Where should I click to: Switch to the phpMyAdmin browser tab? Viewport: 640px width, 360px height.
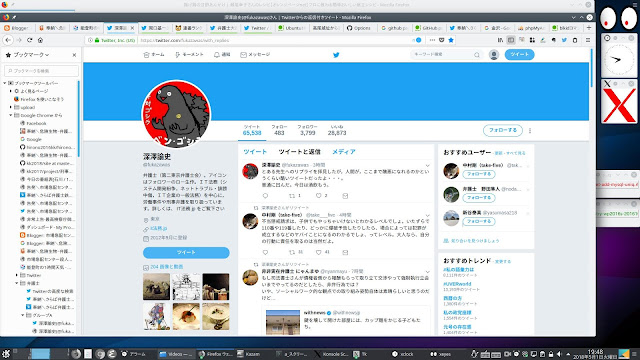(531, 28)
